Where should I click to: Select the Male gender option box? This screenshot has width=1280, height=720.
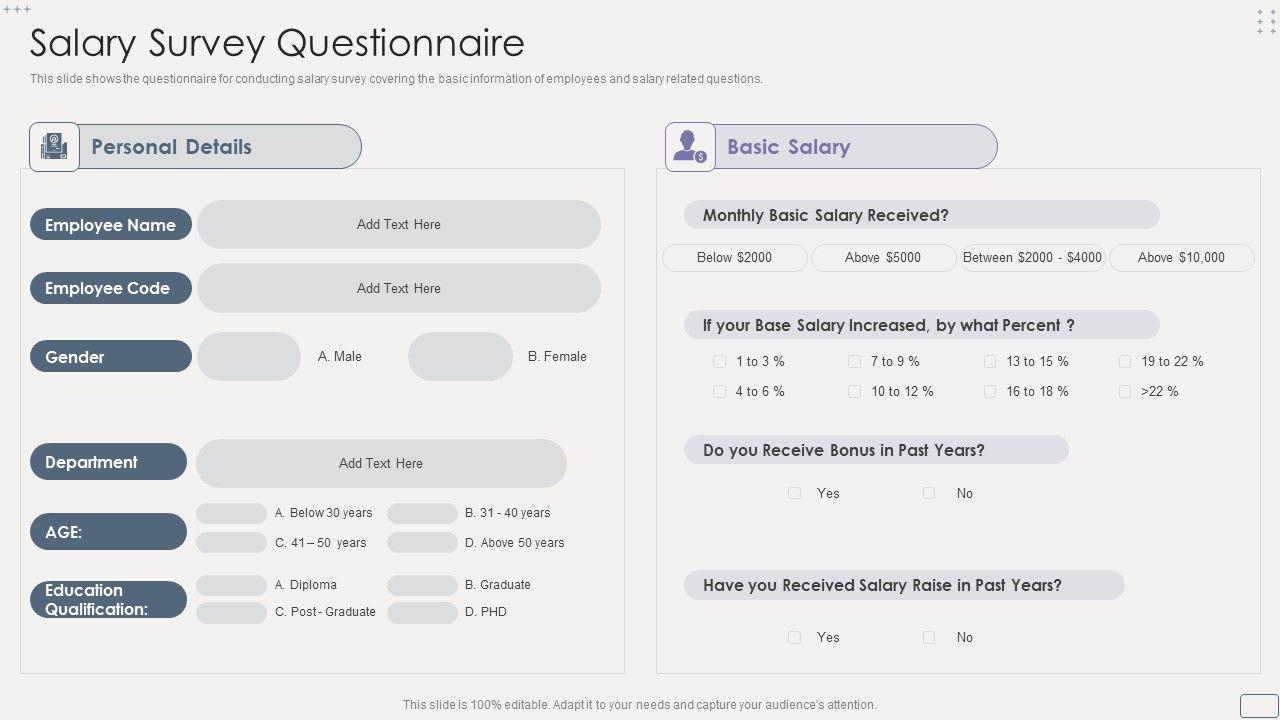(x=249, y=357)
